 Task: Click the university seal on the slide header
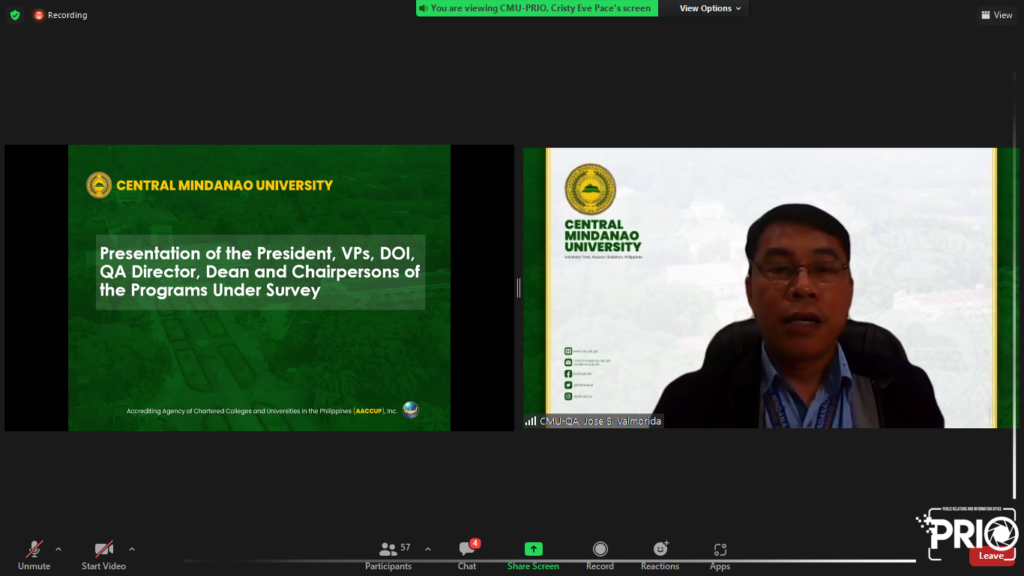(x=99, y=185)
